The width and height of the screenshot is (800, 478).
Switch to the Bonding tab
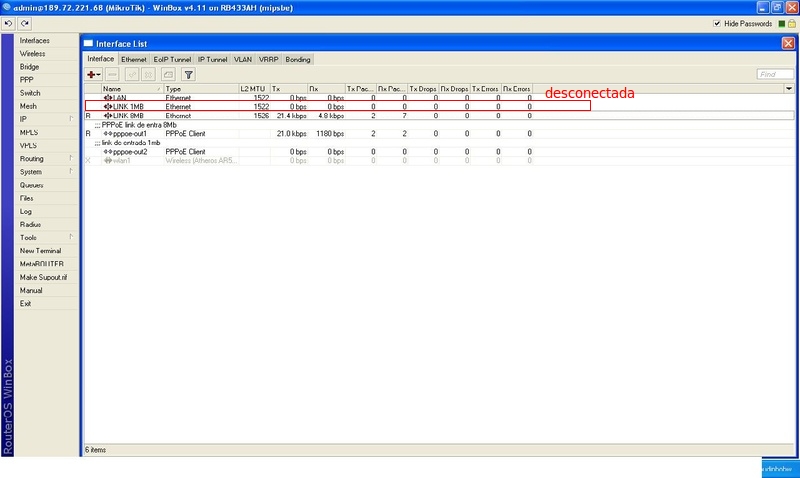pos(298,59)
